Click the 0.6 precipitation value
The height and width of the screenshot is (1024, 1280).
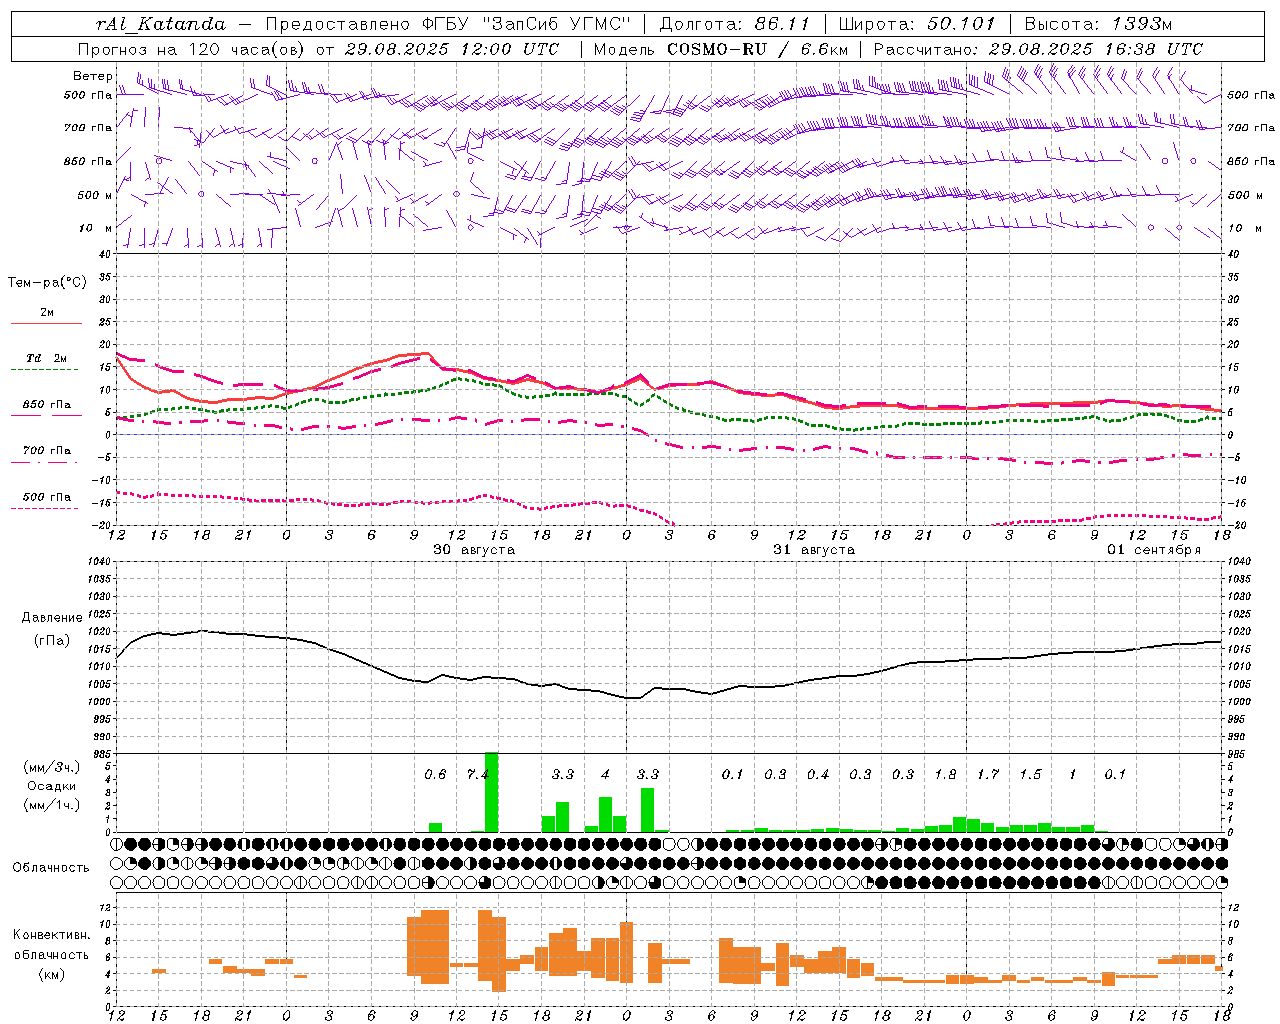(x=435, y=774)
